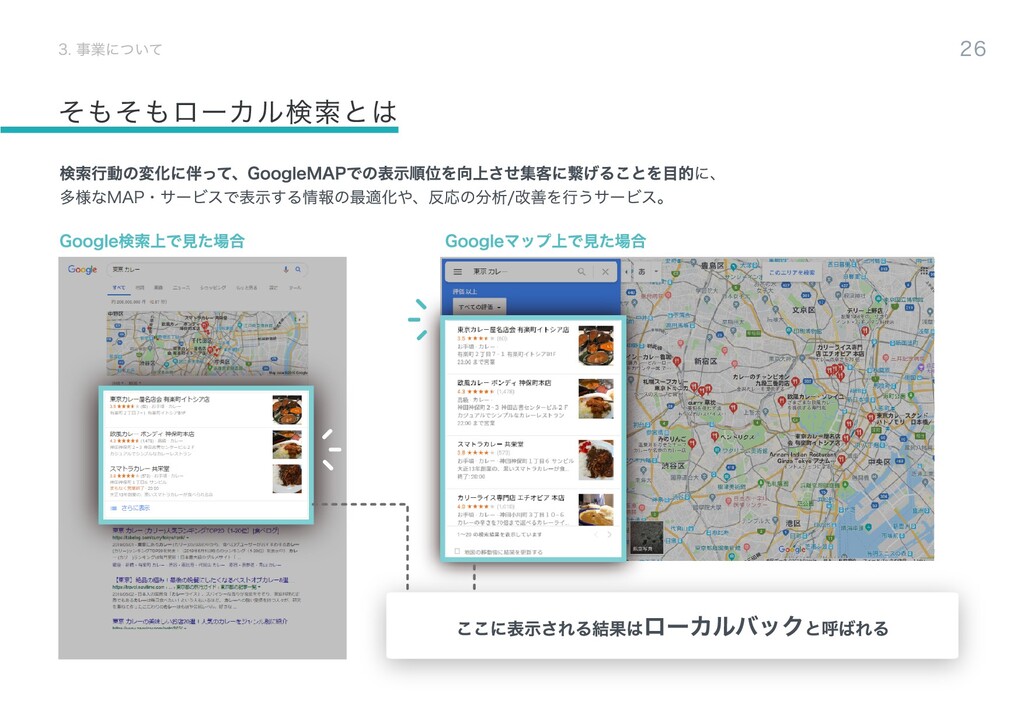Click the Maps search magnifier icon
This screenshot has width=1024, height=708.
point(581,272)
